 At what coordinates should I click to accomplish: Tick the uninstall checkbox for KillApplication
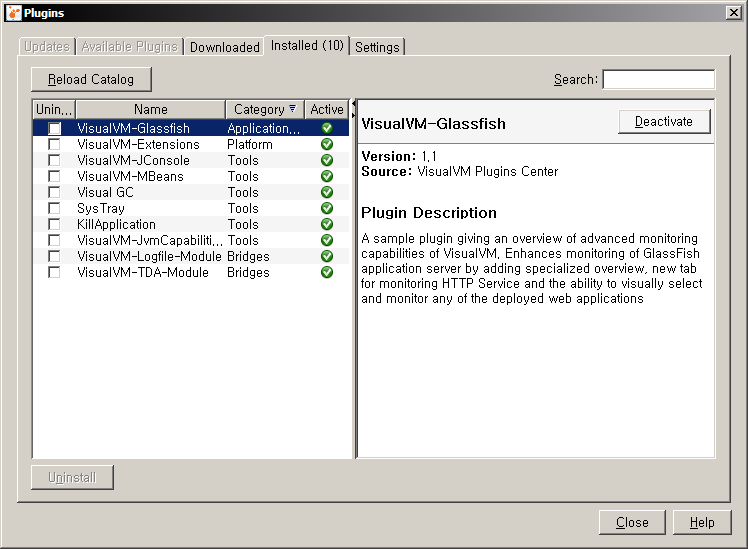pyautogui.click(x=55, y=224)
